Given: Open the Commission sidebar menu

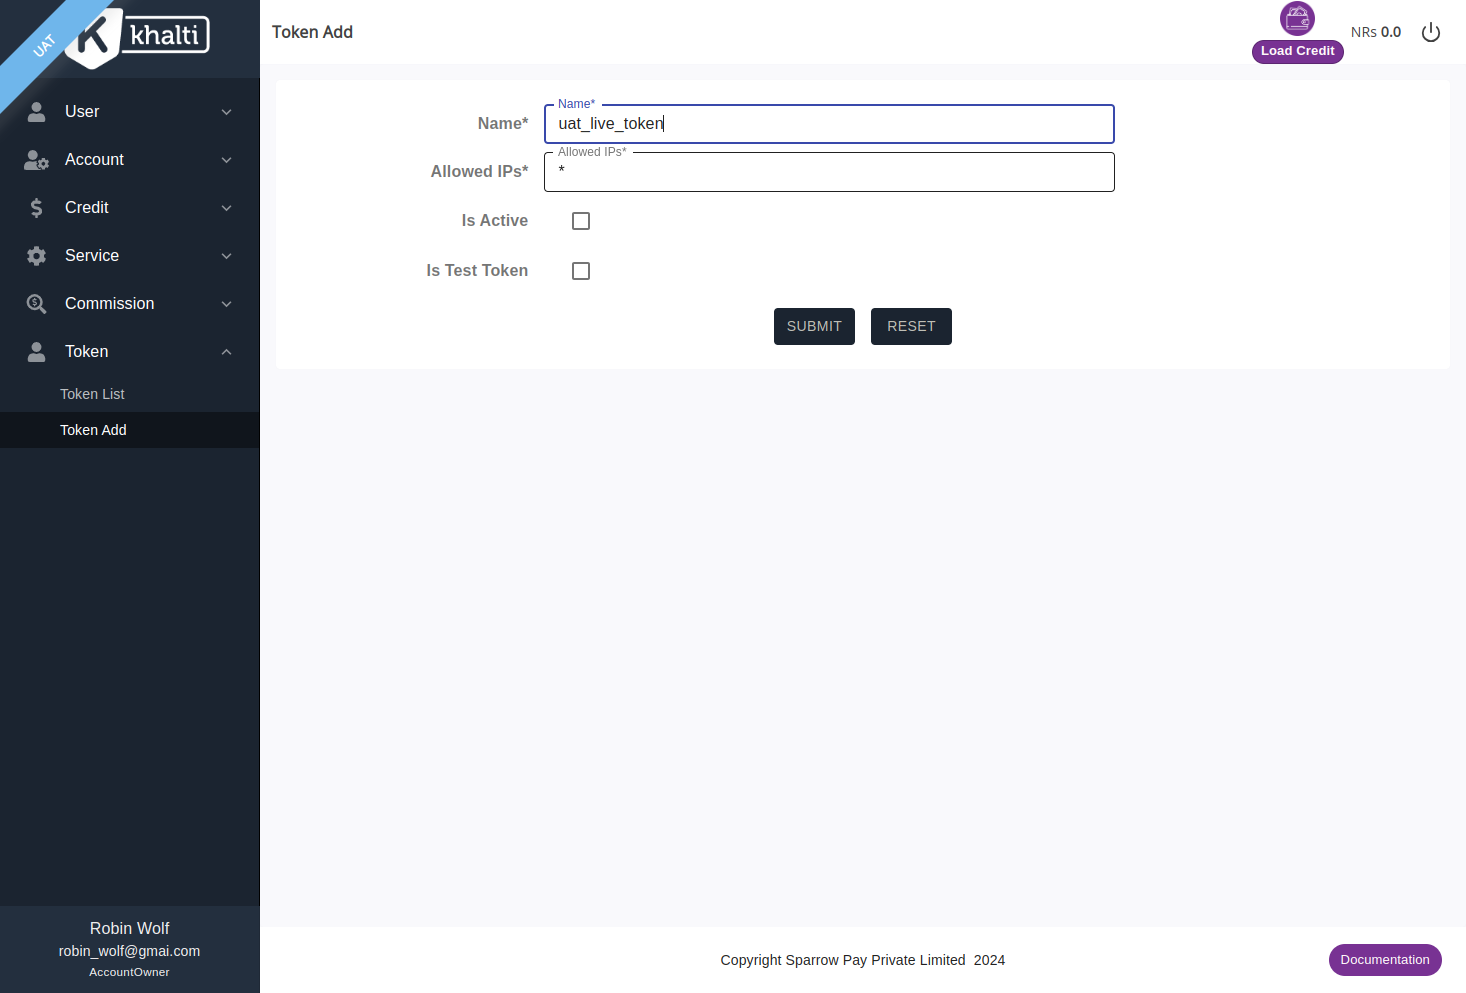Looking at the screenshot, I should pos(130,304).
